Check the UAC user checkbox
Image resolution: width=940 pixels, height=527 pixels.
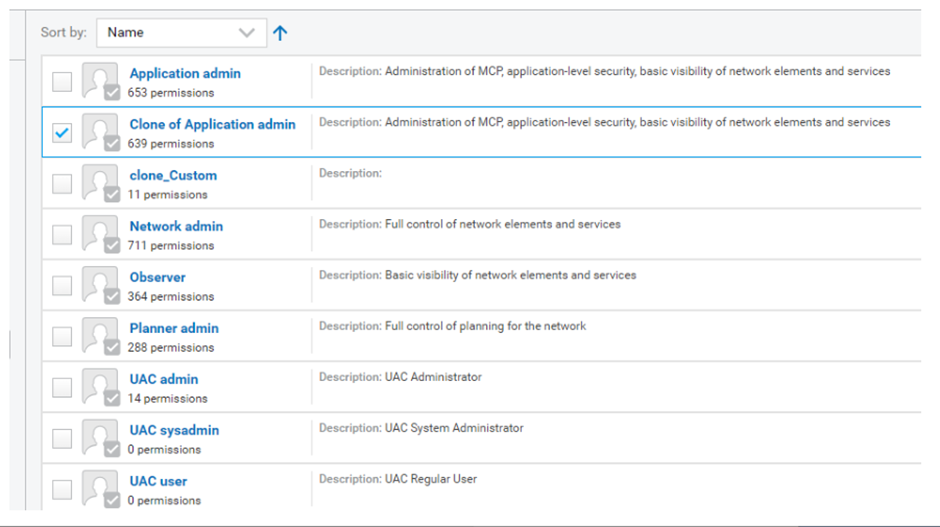point(62,489)
